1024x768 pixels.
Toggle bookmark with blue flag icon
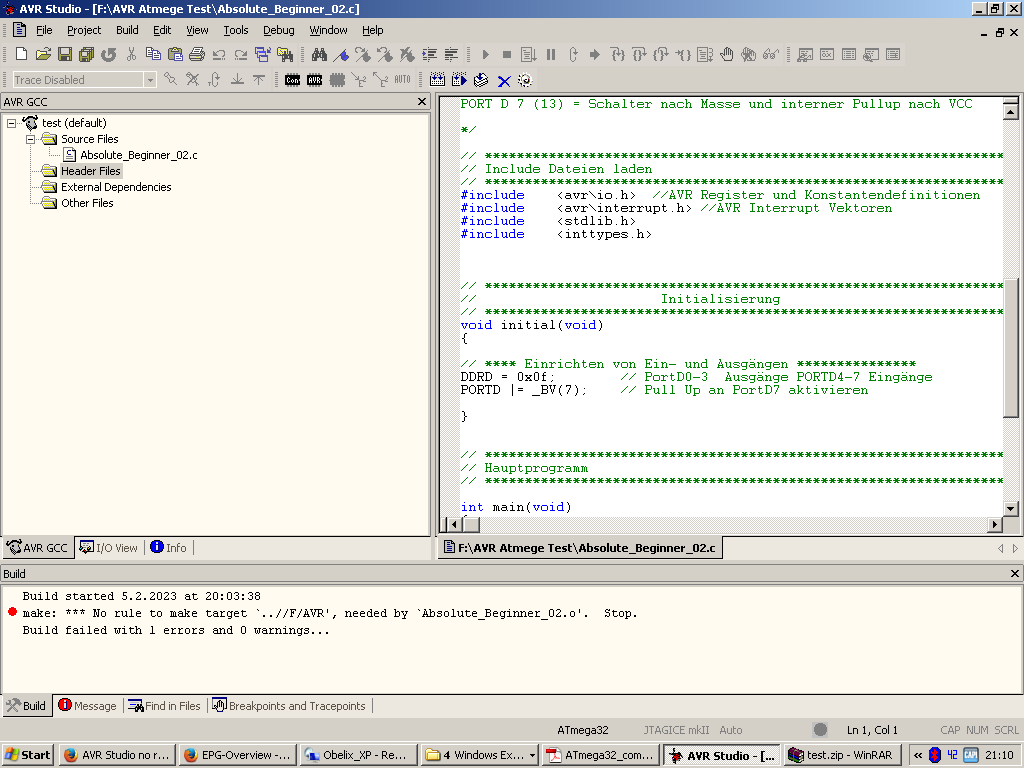coord(341,54)
